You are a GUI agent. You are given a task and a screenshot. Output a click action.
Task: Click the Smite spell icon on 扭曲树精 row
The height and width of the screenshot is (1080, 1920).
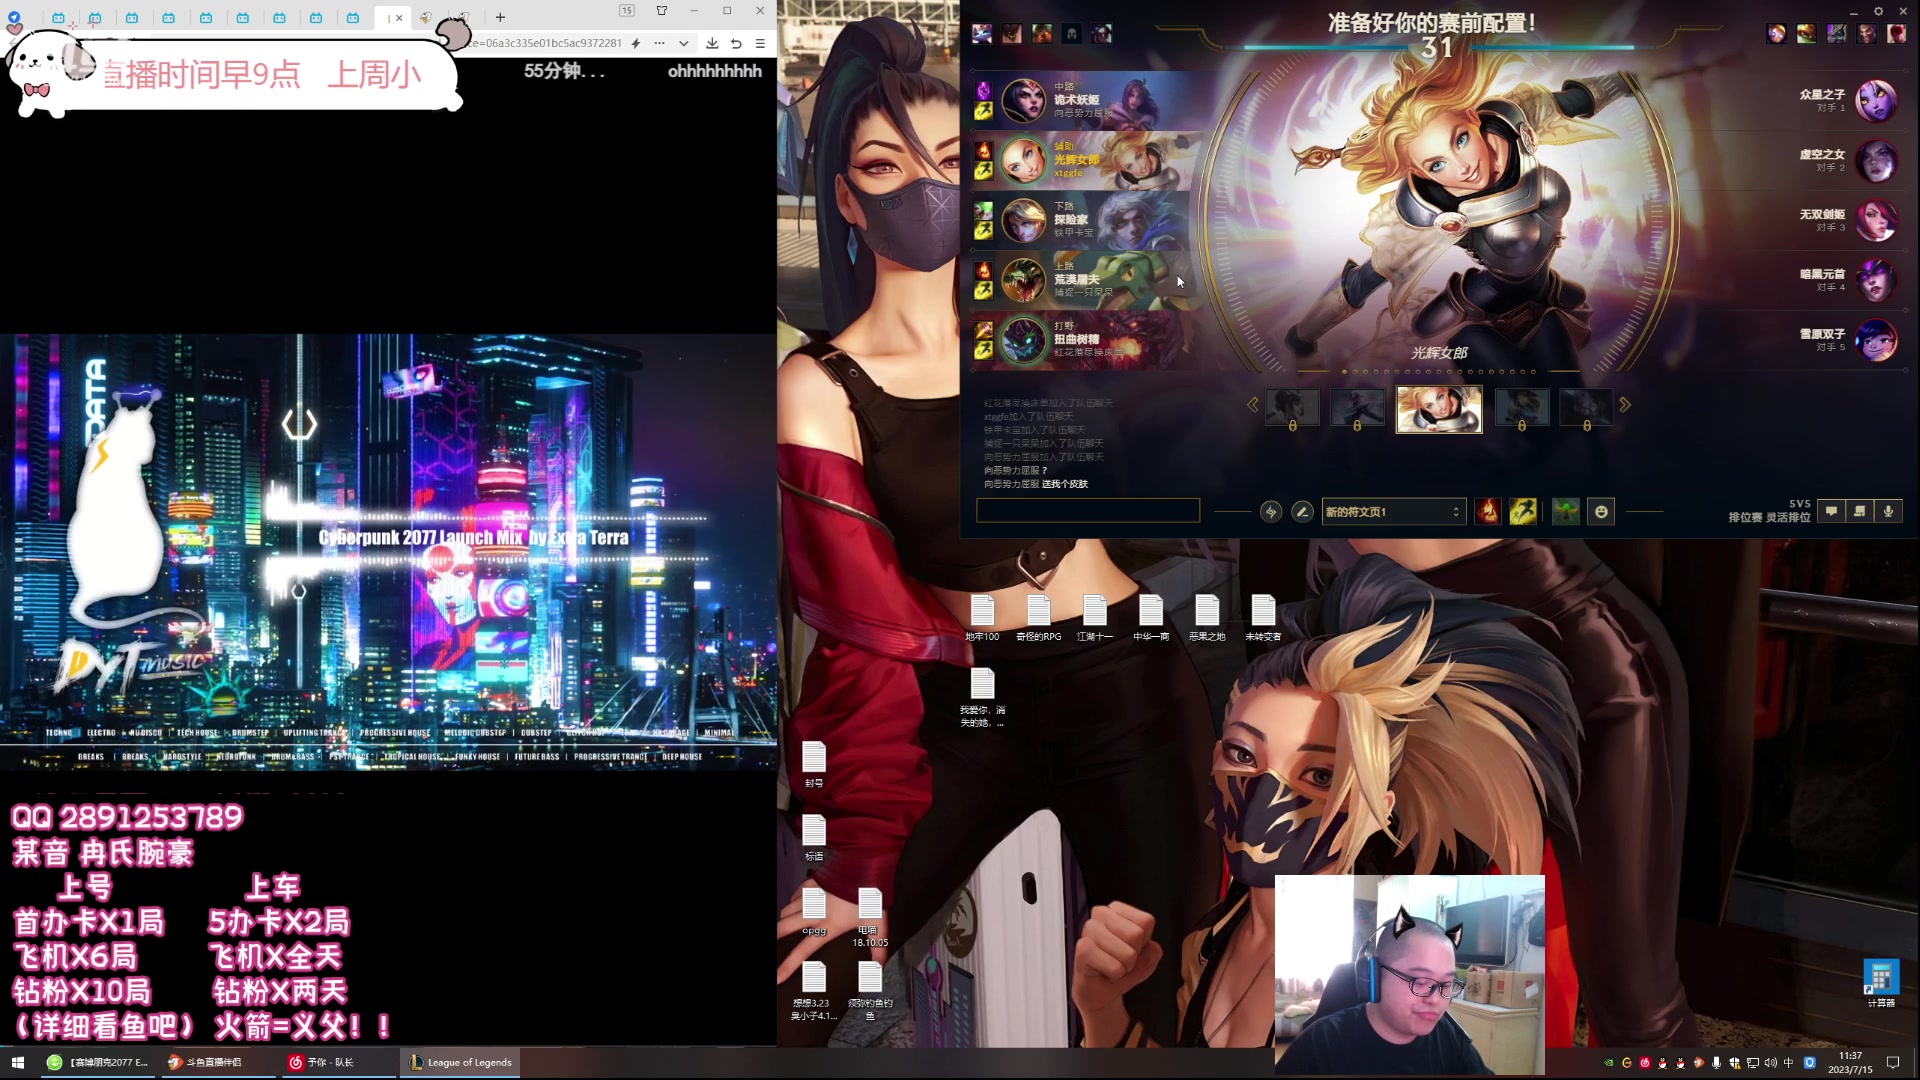click(x=984, y=330)
